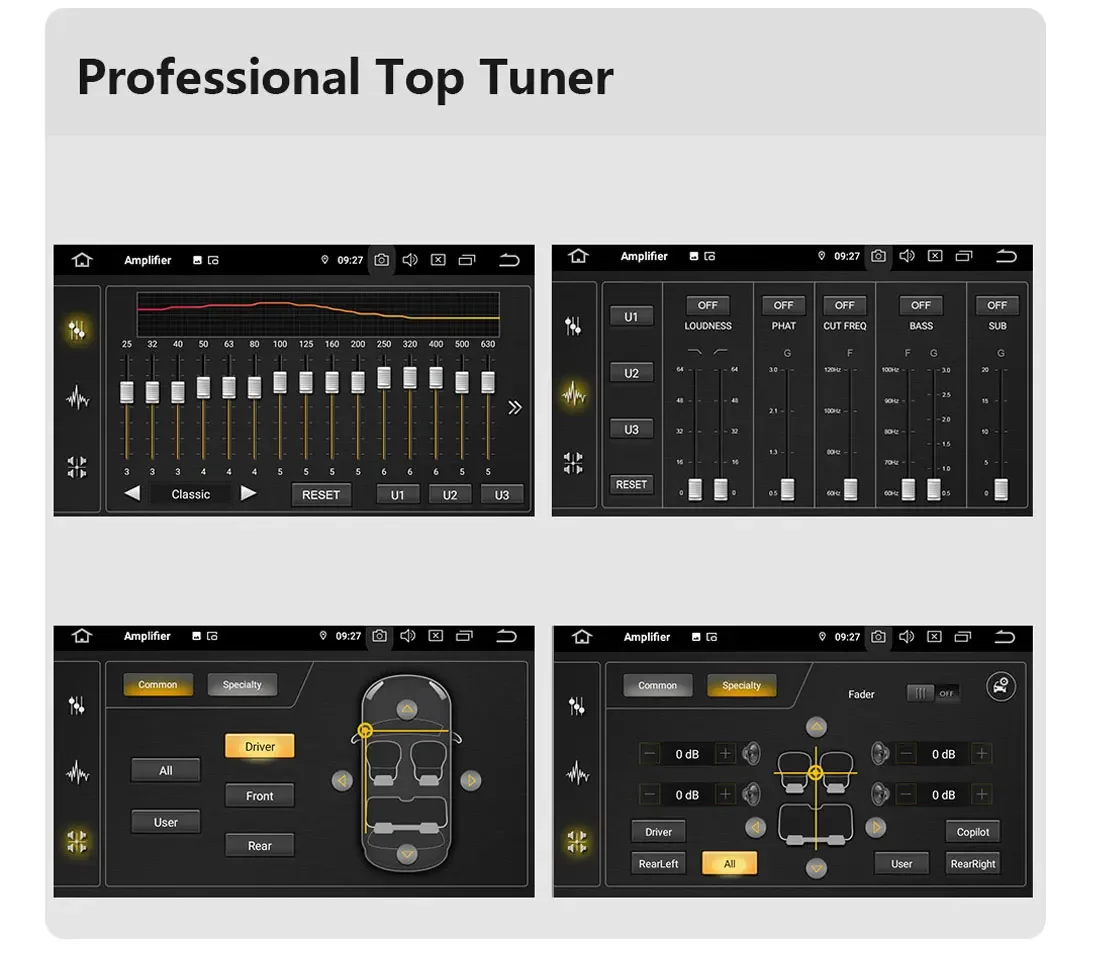1112x961 pixels.
Task: Select U3 preset in Classic equalizer panel
Action: click(x=501, y=495)
